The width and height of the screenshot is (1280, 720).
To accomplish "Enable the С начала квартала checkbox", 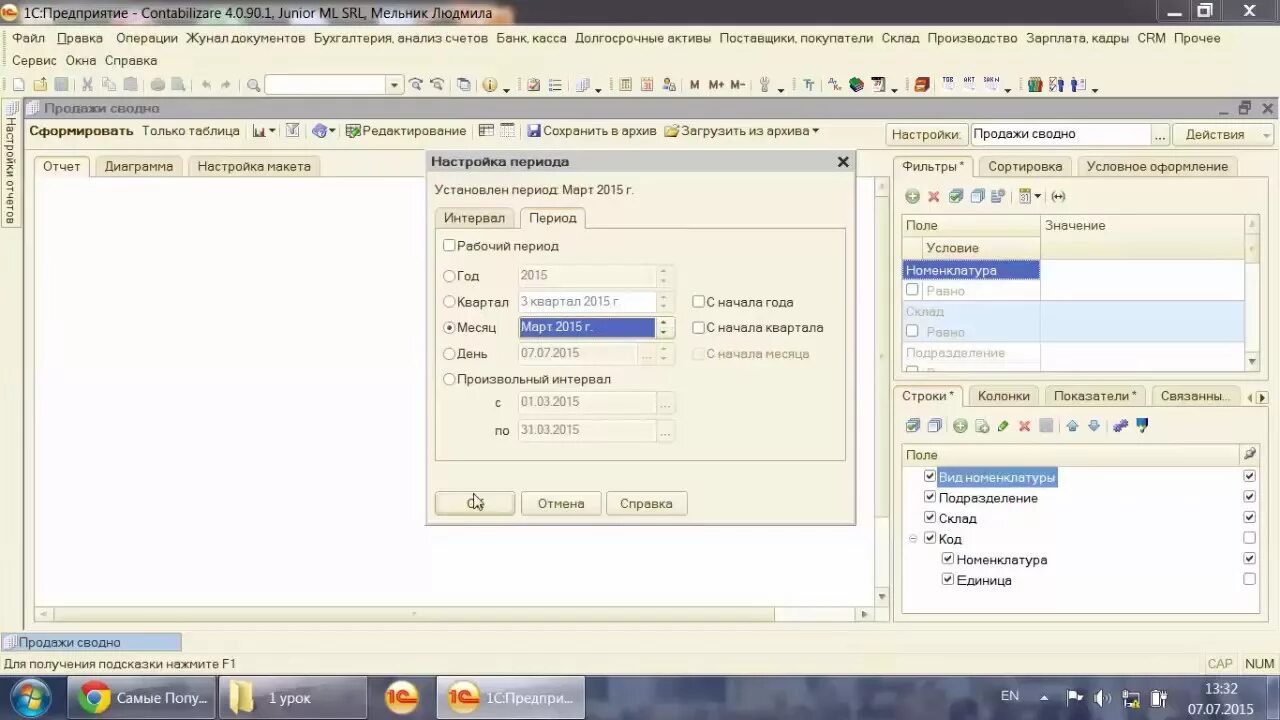I will click(x=699, y=327).
